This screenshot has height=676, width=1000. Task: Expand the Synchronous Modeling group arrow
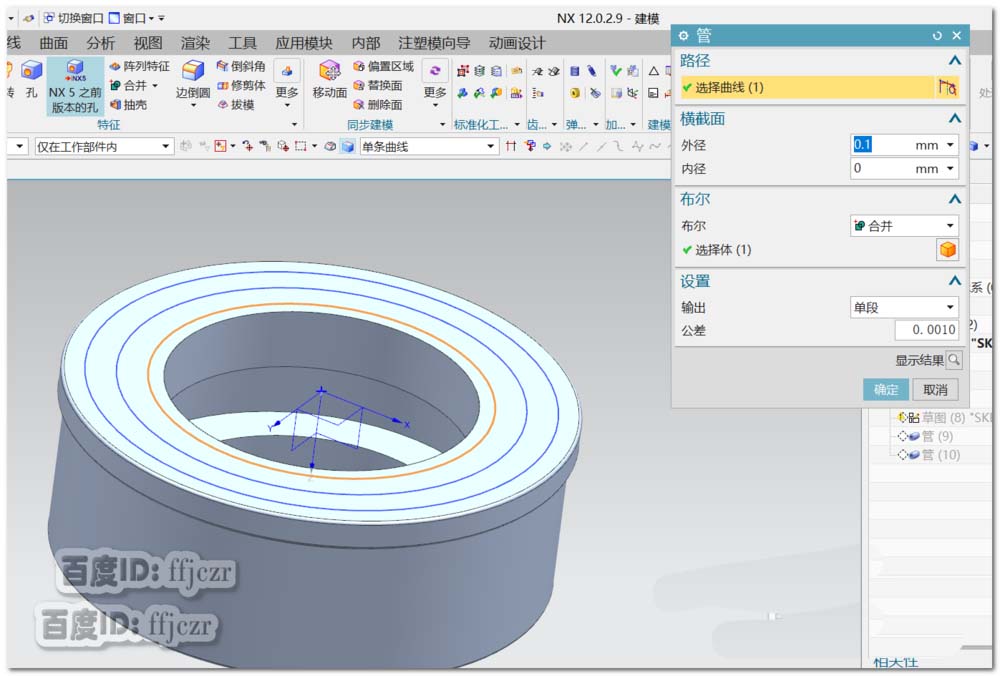point(443,124)
